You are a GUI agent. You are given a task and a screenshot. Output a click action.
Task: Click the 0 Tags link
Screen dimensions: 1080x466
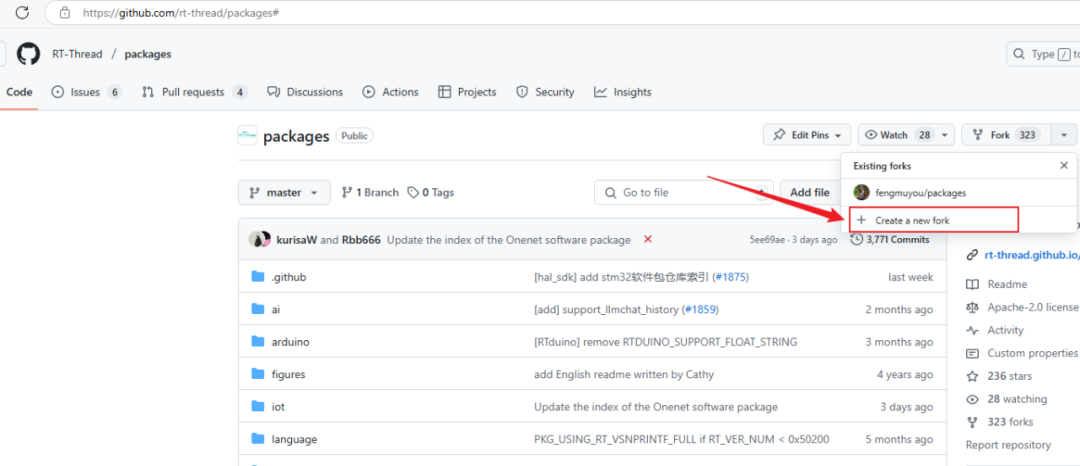point(430,193)
